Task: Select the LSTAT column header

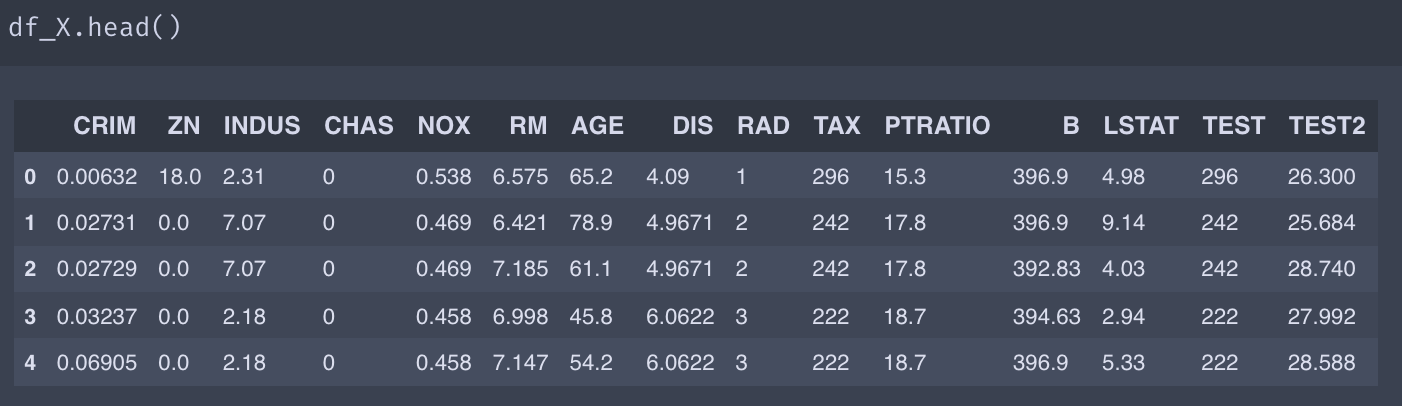Action: [x=1140, y=126]
